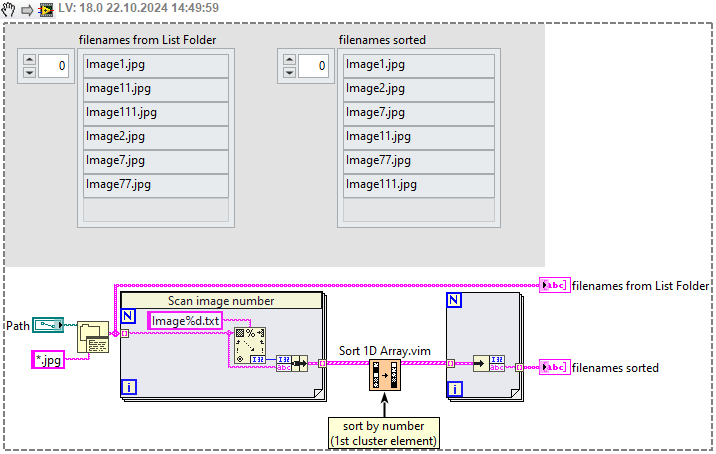
Task: Click the N terminal of Scan image number loop
Action: 128,316
